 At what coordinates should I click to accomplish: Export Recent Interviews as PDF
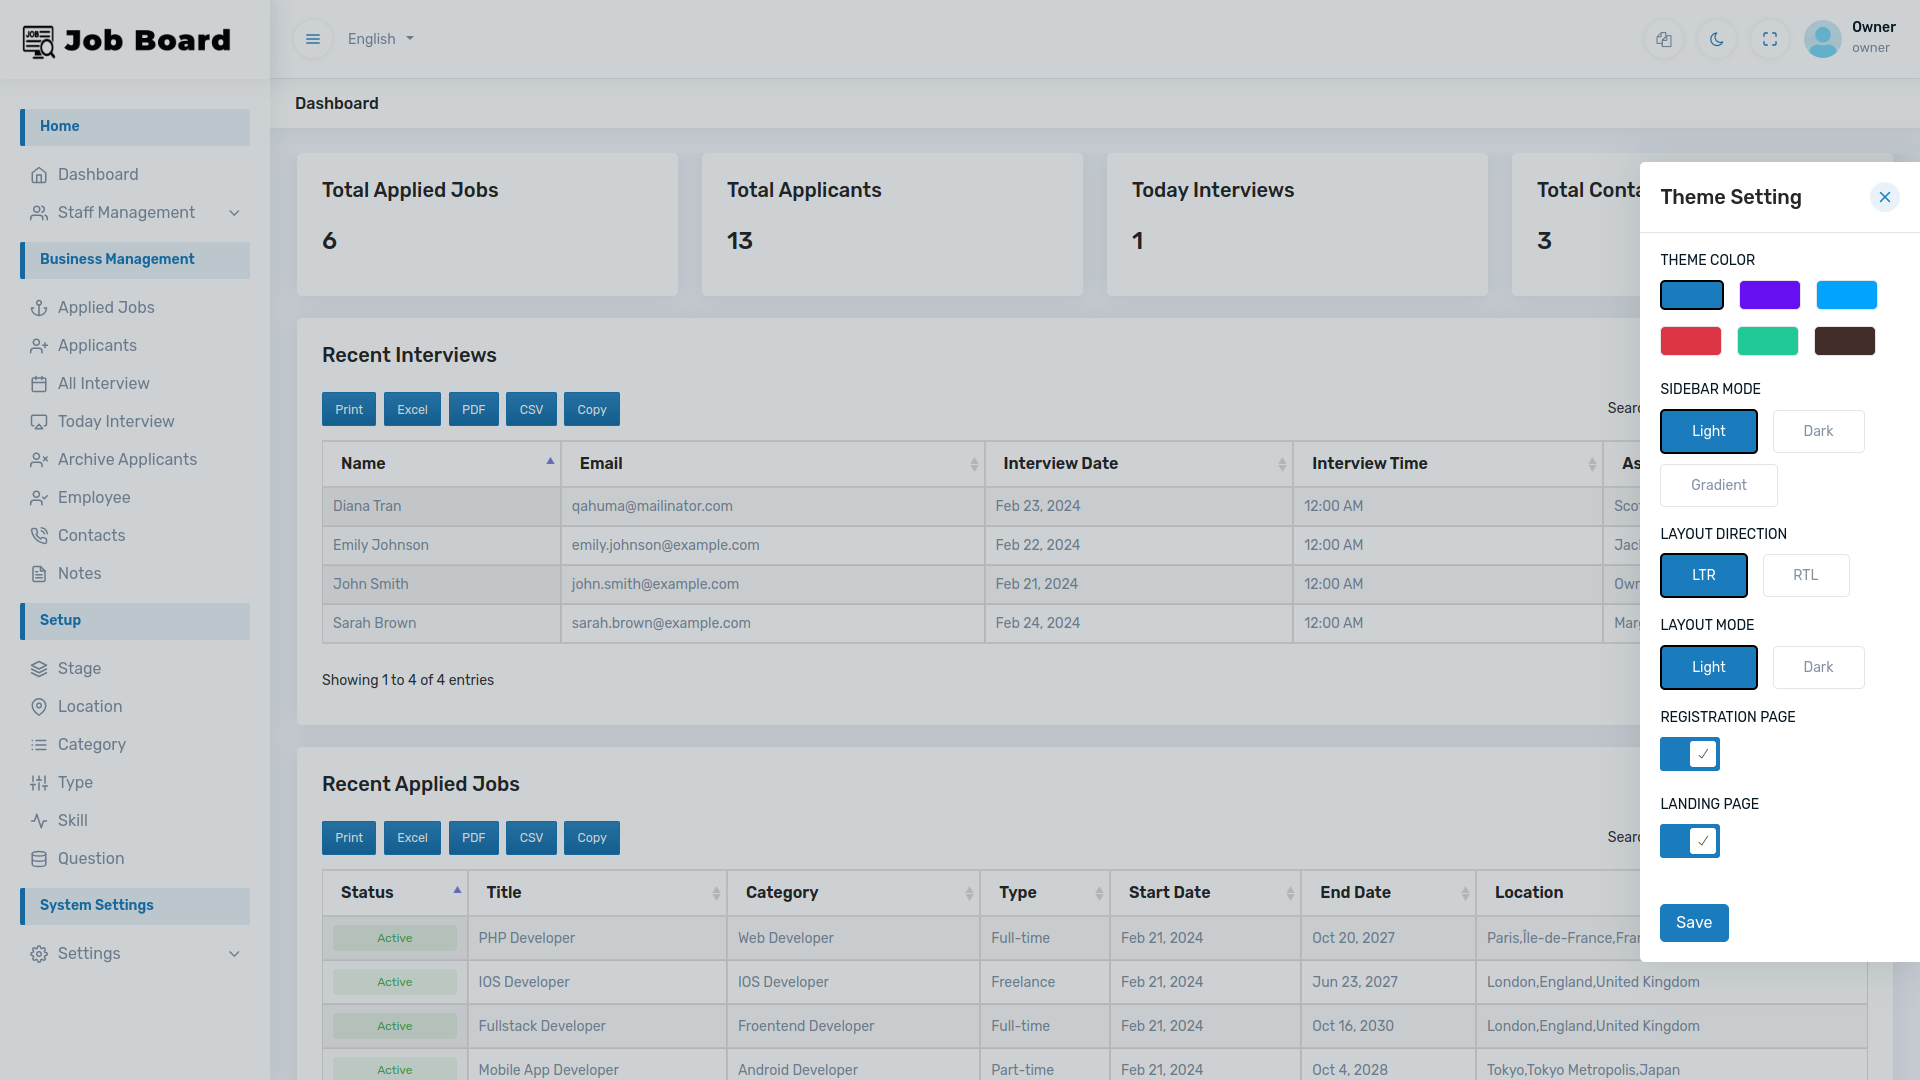point(473,409)
